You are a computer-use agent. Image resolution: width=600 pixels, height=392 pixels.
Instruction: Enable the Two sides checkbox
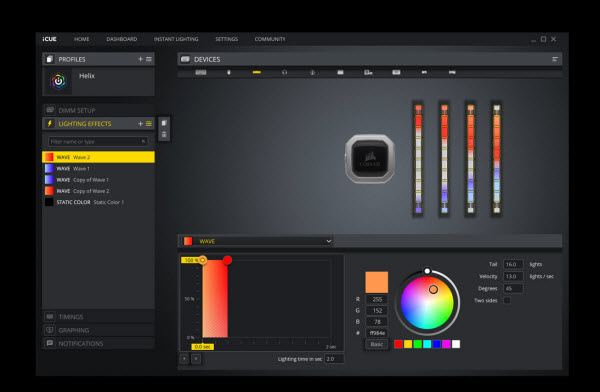(x=507, y=301)
